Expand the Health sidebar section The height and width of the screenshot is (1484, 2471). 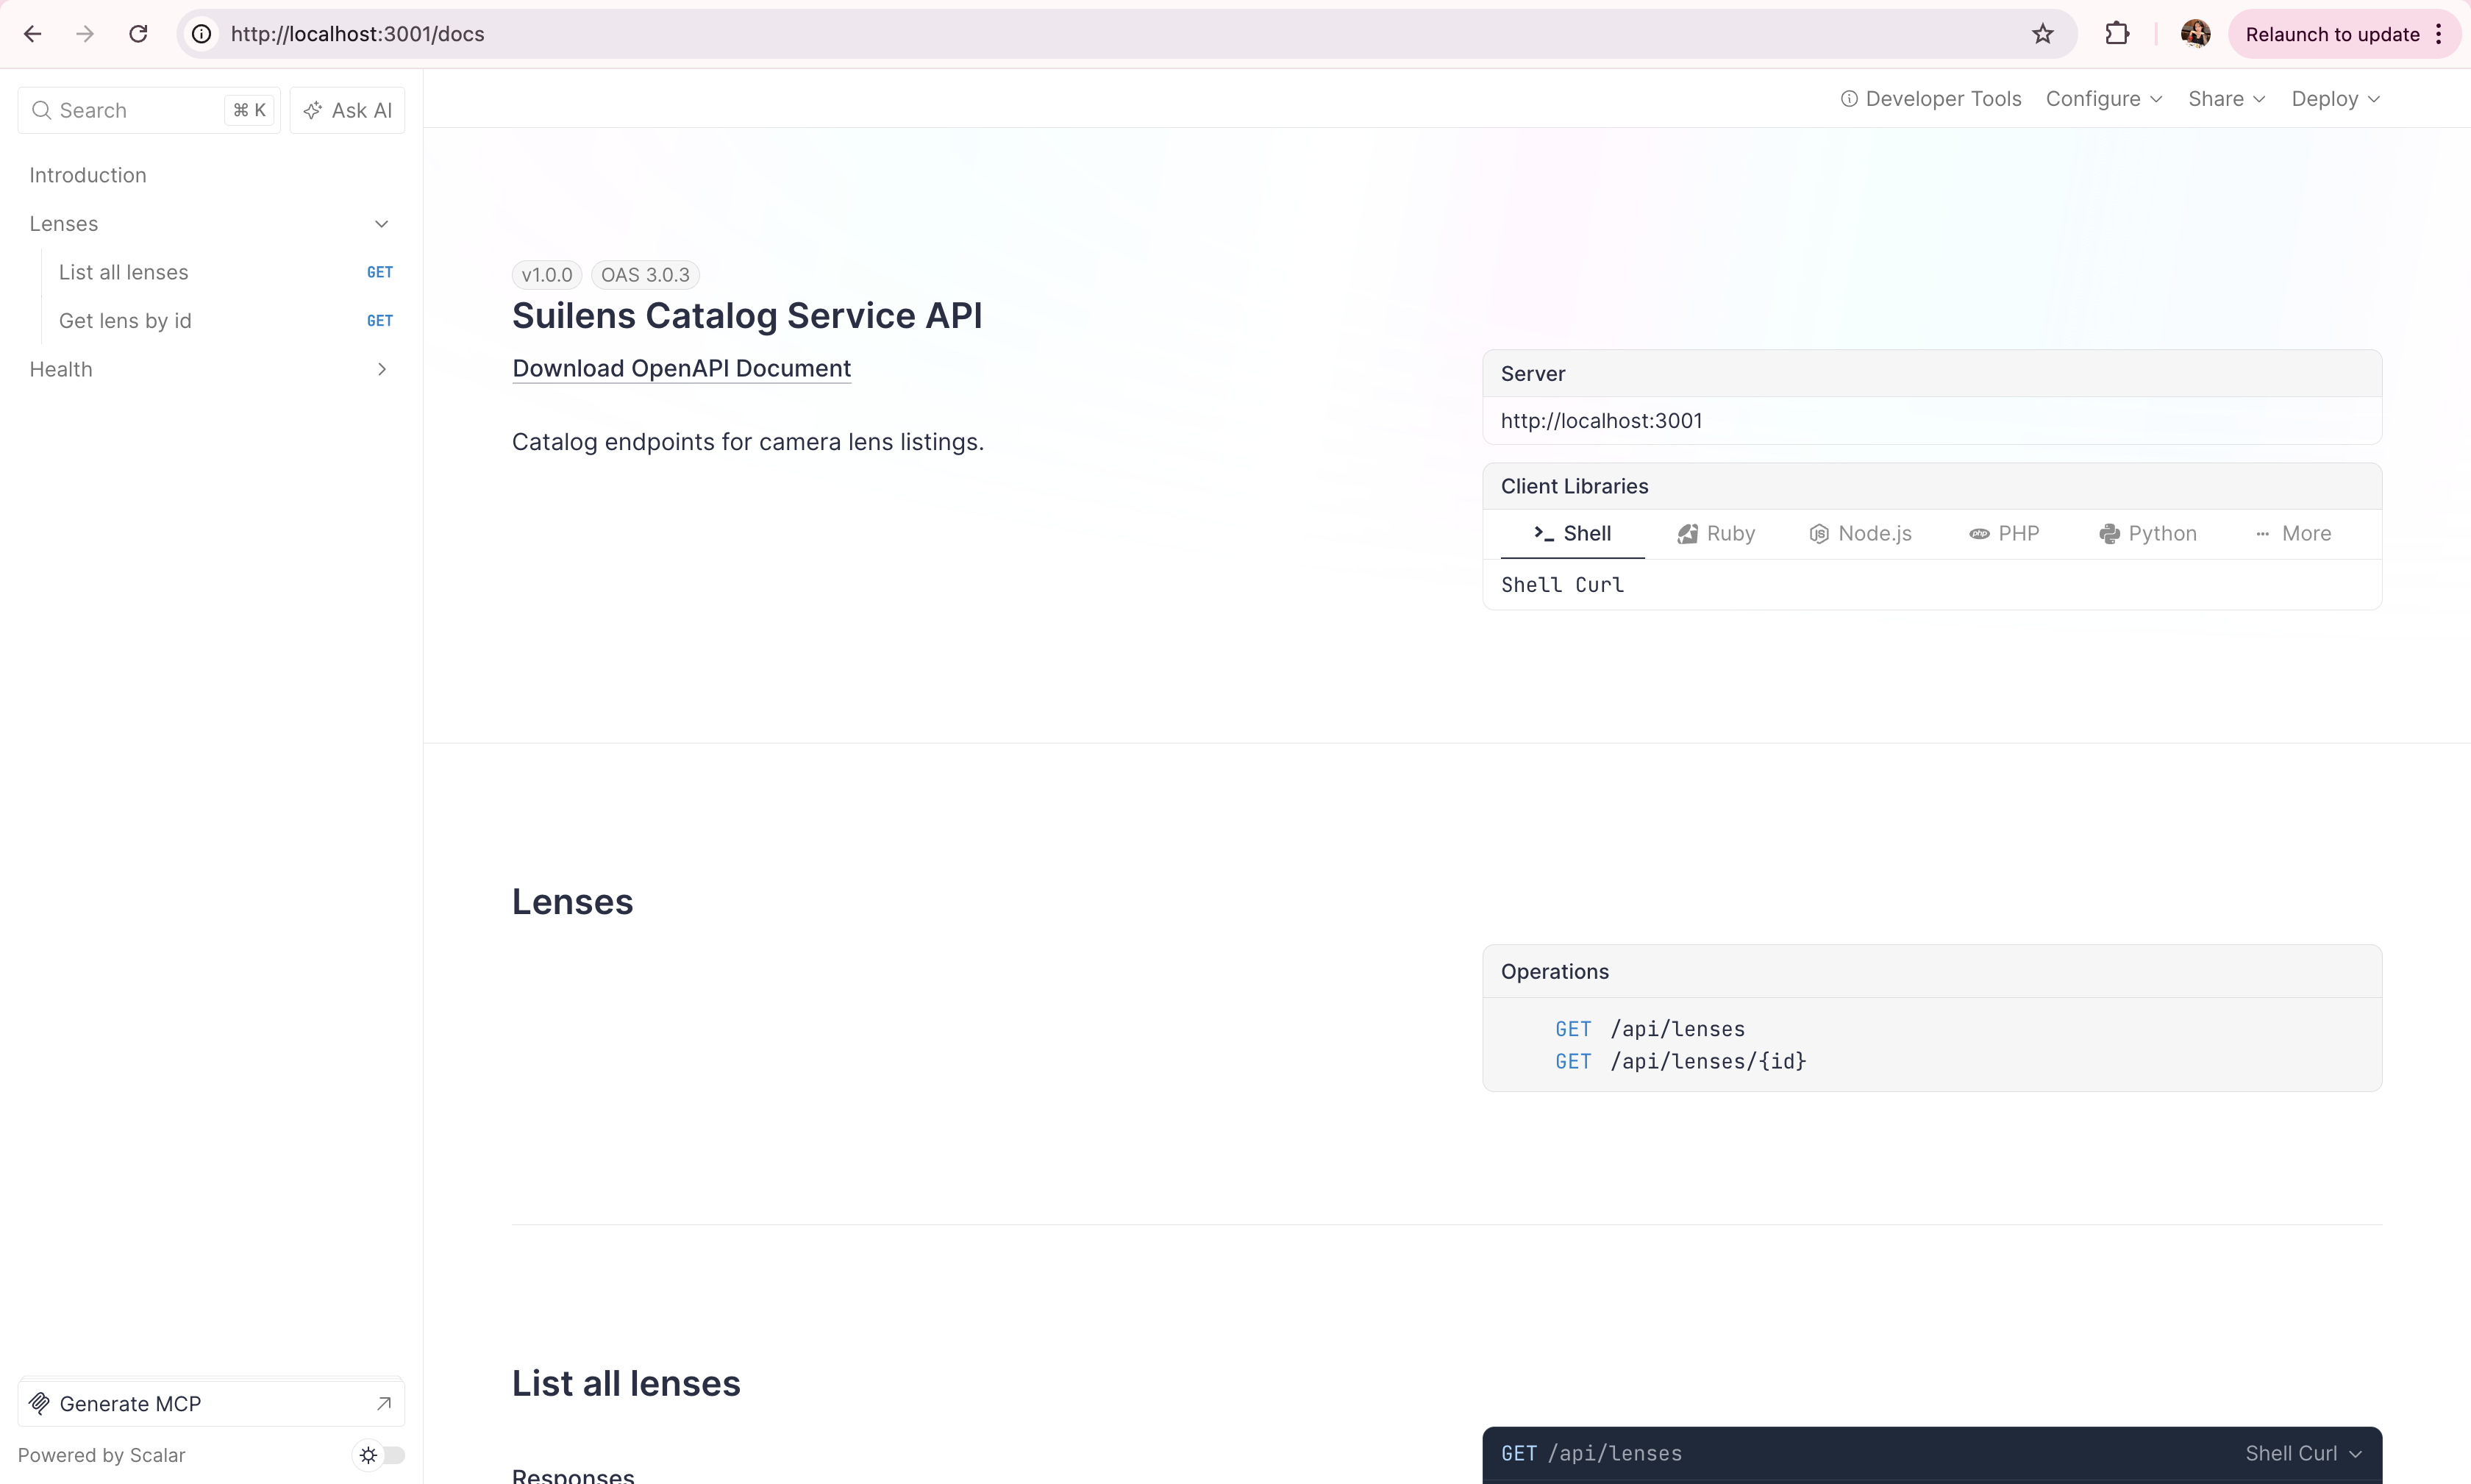click(381, 370)
